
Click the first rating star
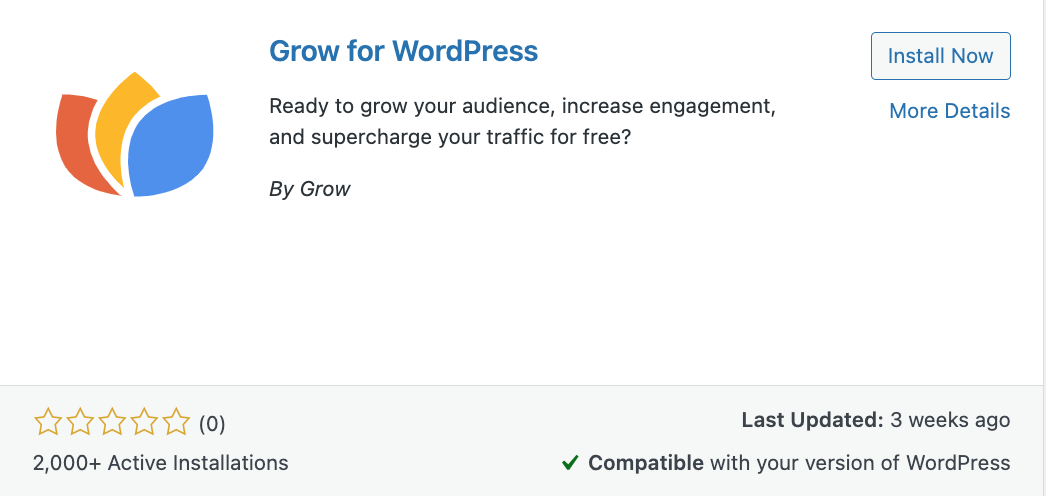47,423
